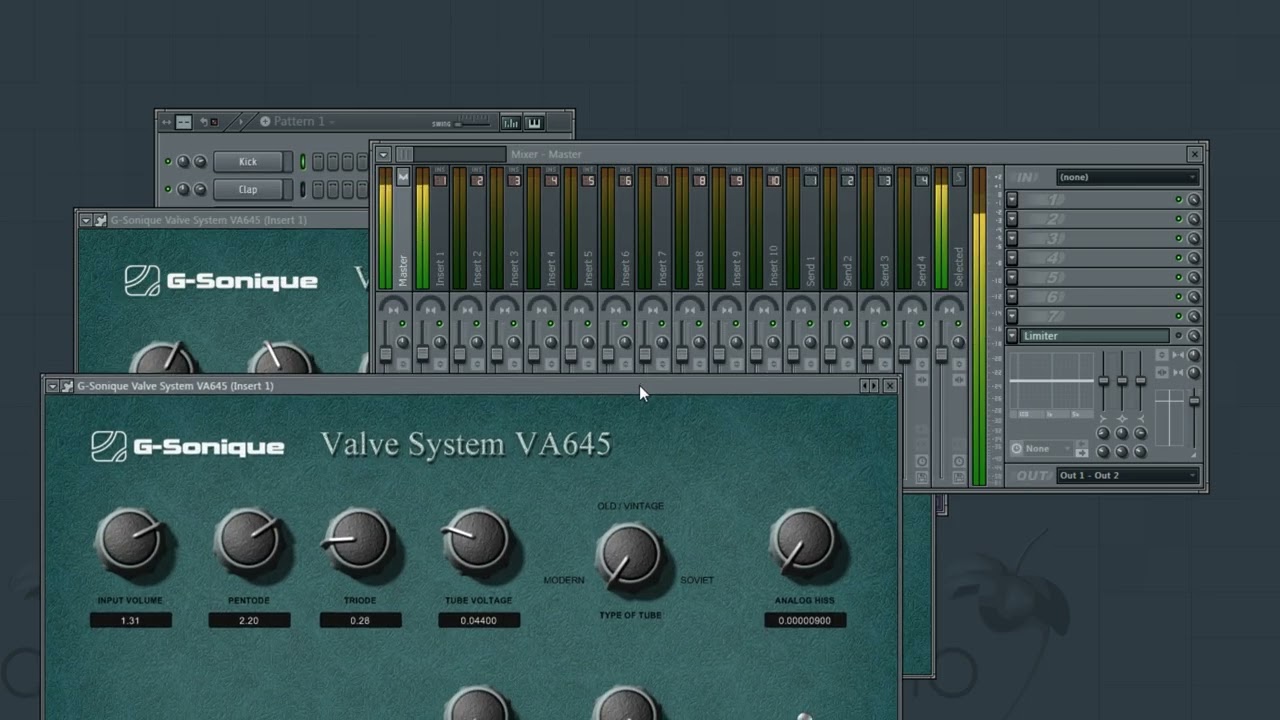The image size is (1280, 720).
Task: Click the TYPE OF TUBE selector knob
Action: point(630,555)
